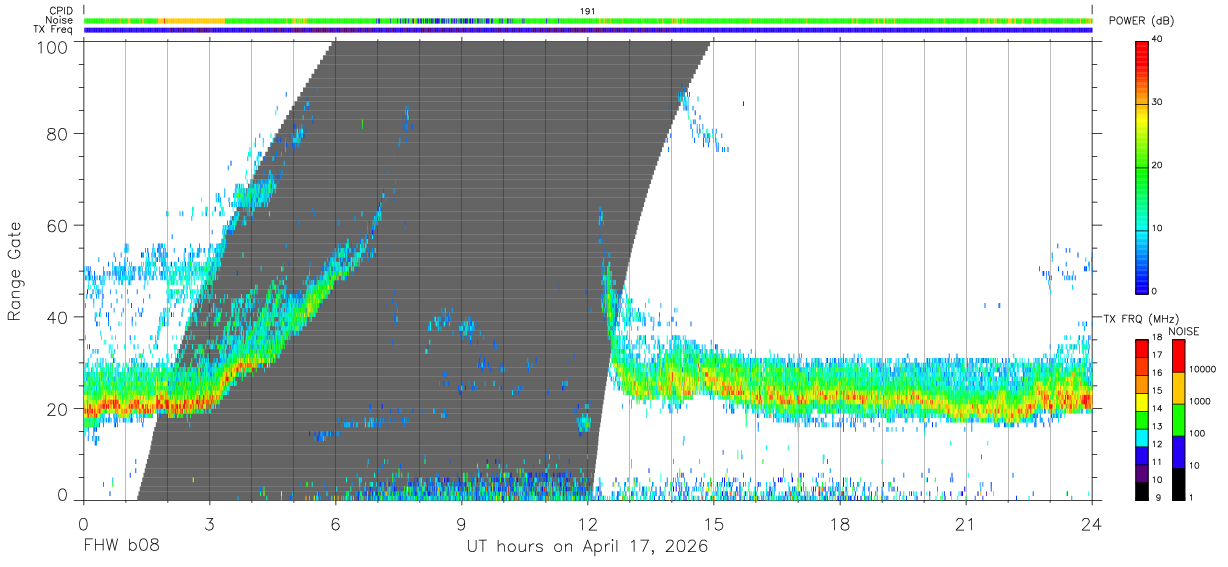Click the 12 hour tick on time axis
Screen dimensions: 1228x567
(x=587, y=524)
